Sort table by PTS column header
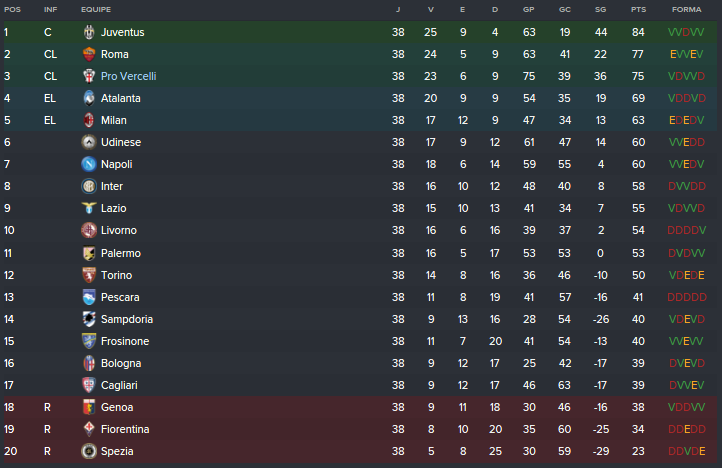The width and height of the screenshot is (722, 468). [638, 9]
